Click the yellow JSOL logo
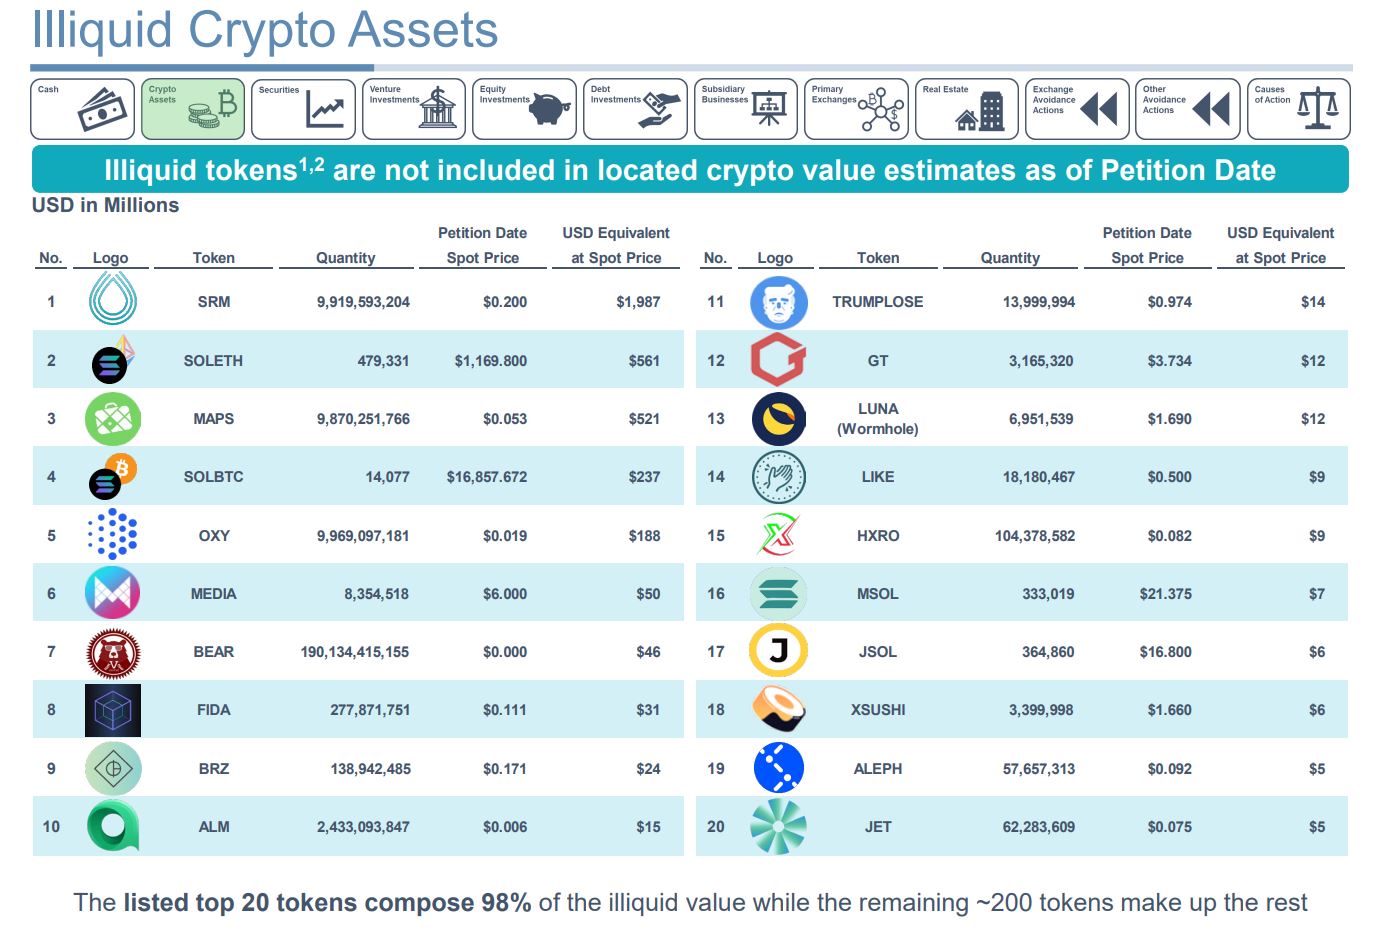This screenshot has width=1385, height=928. tap(778, 652)
